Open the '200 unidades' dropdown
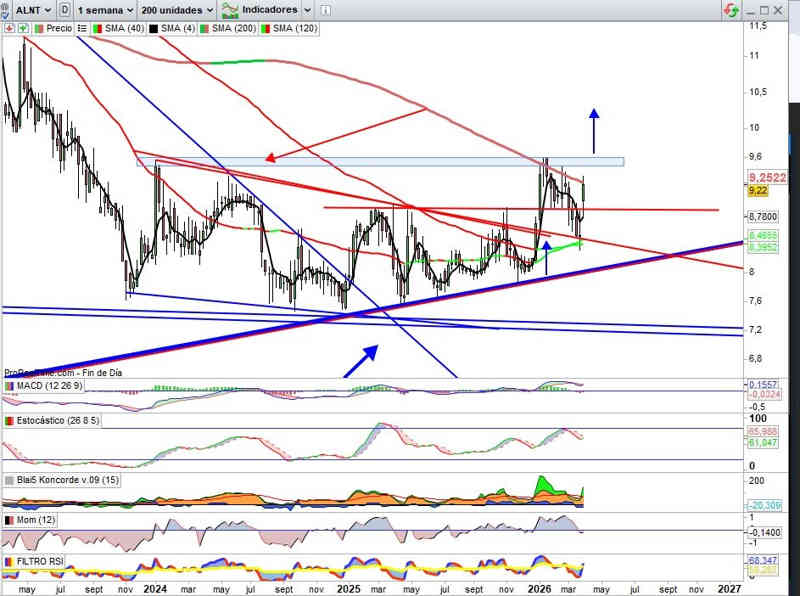Viewport: 800px width, 596px height. (x=176, y=10)
